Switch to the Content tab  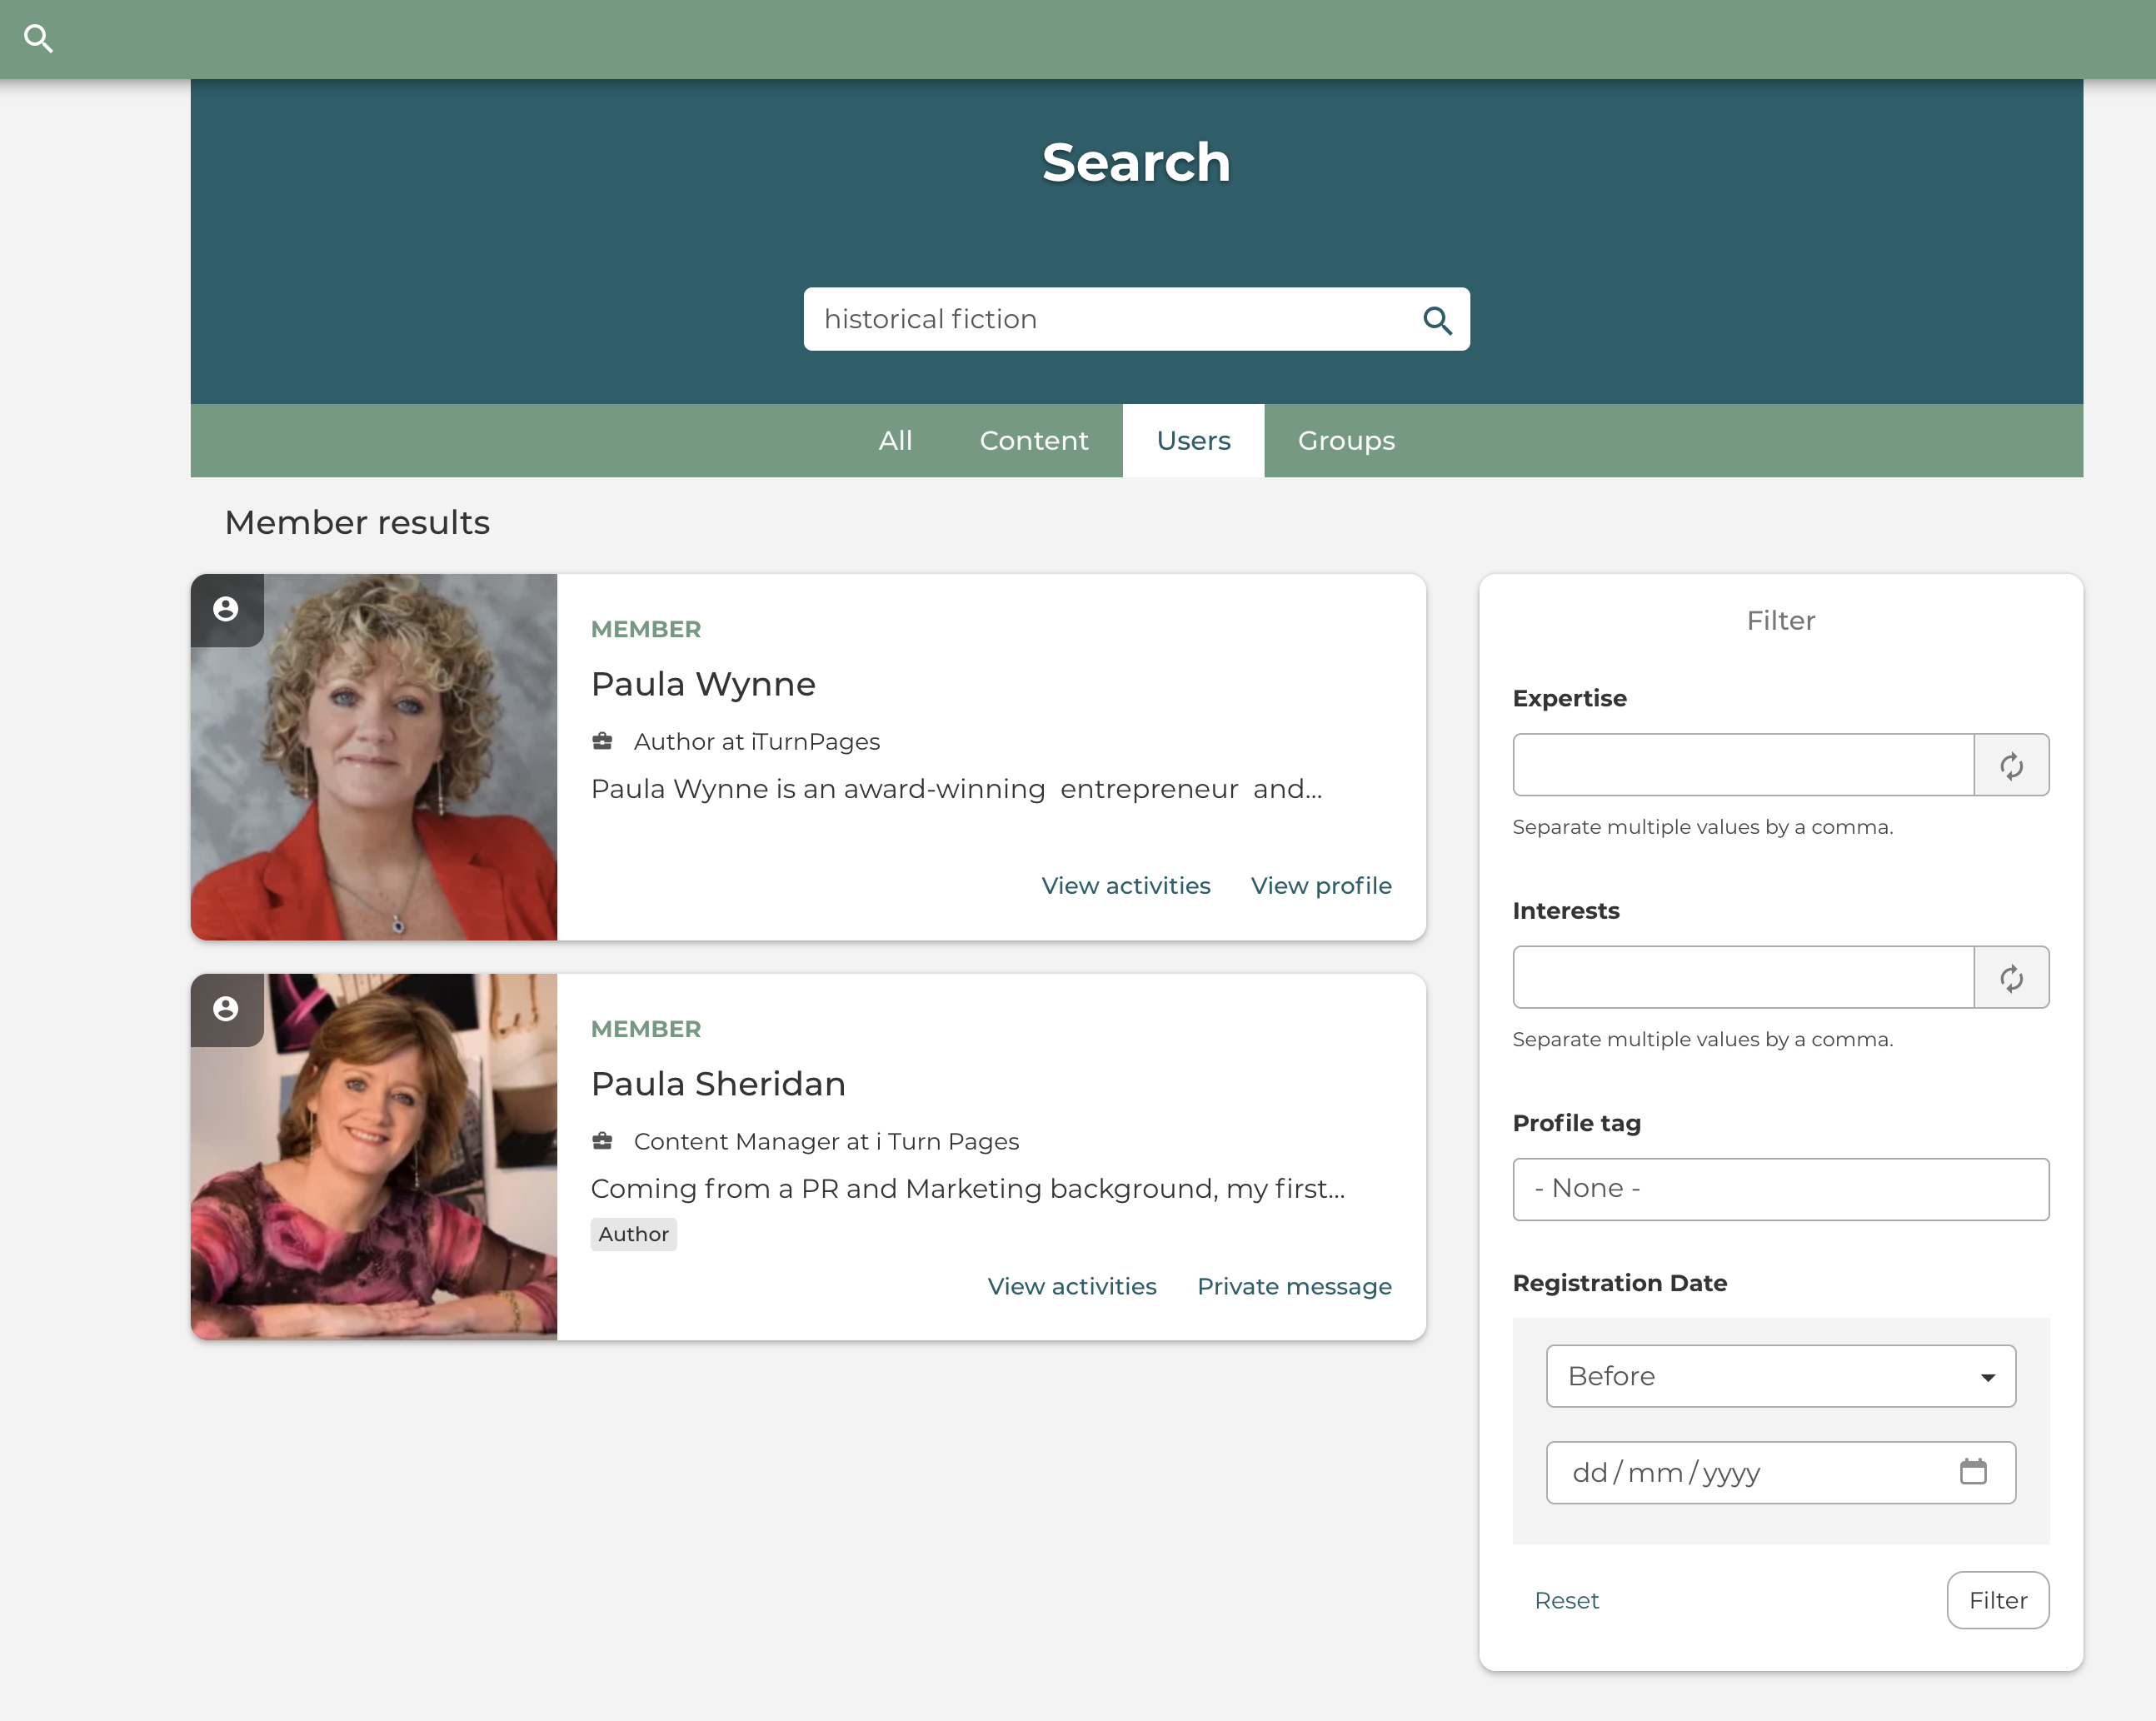tap(1034, 441)
